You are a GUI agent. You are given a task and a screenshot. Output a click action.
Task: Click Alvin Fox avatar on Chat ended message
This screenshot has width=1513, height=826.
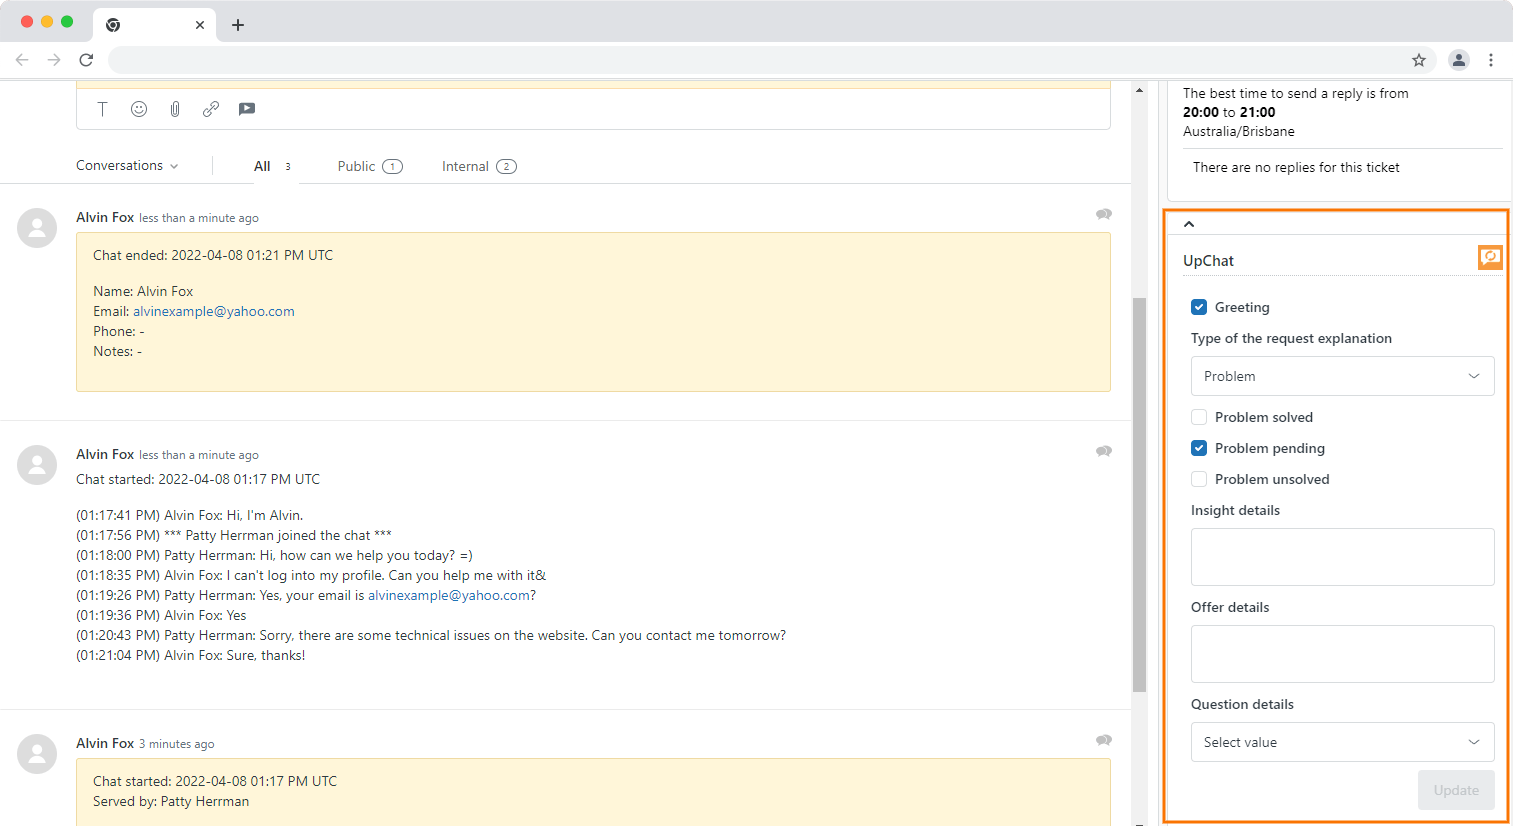tap(37, 228)
